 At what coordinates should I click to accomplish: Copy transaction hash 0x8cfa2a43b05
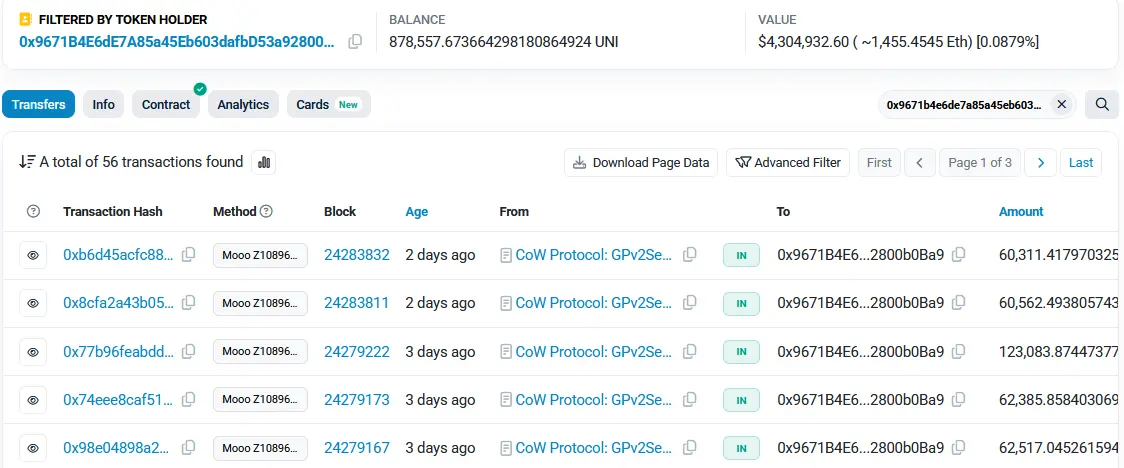click(189, 303)
